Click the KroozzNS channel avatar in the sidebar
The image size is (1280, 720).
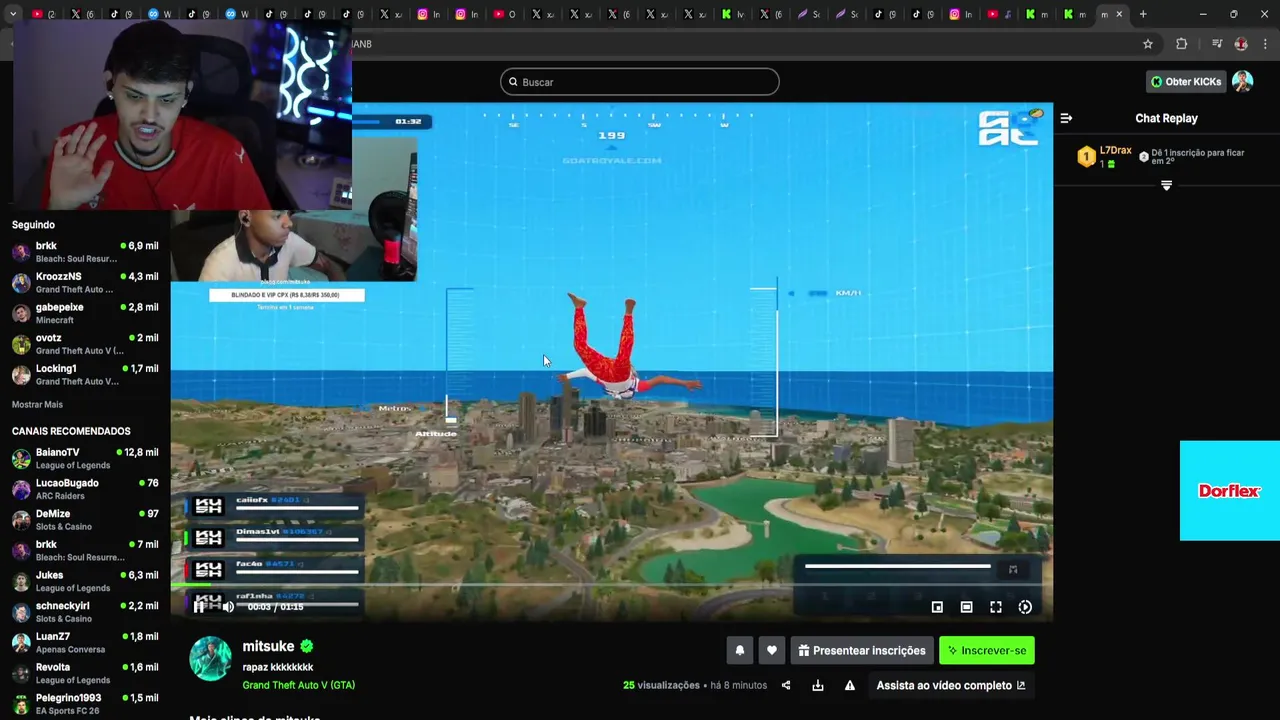pos(21,283)
